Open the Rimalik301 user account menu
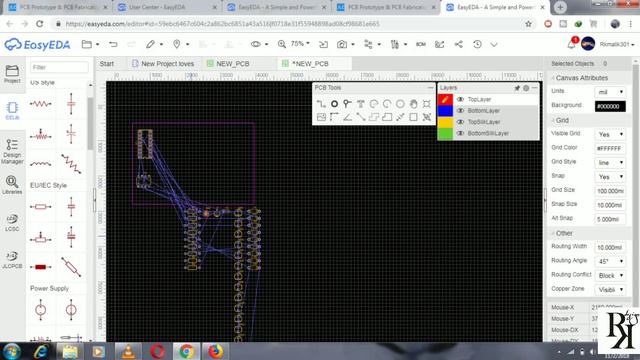The height and width of the screenshot is (360, 640). click(616, 44)
